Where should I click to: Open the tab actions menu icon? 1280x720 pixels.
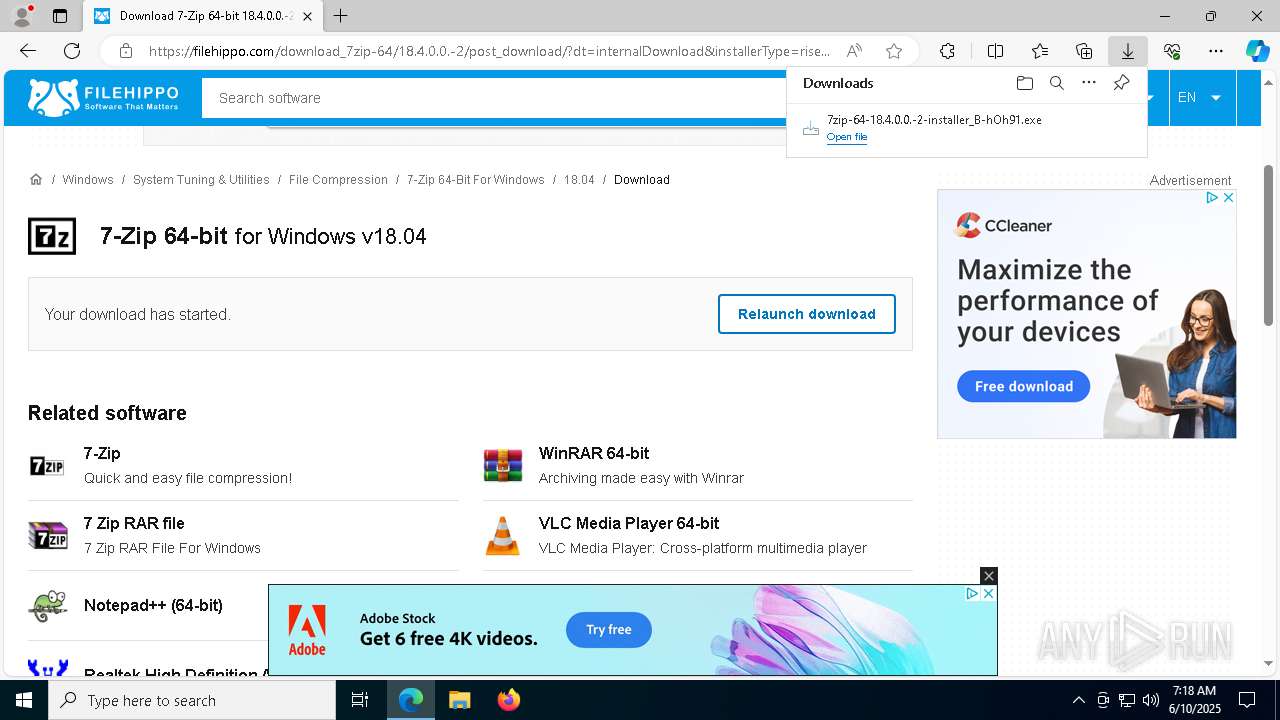(x=60, y=16)
